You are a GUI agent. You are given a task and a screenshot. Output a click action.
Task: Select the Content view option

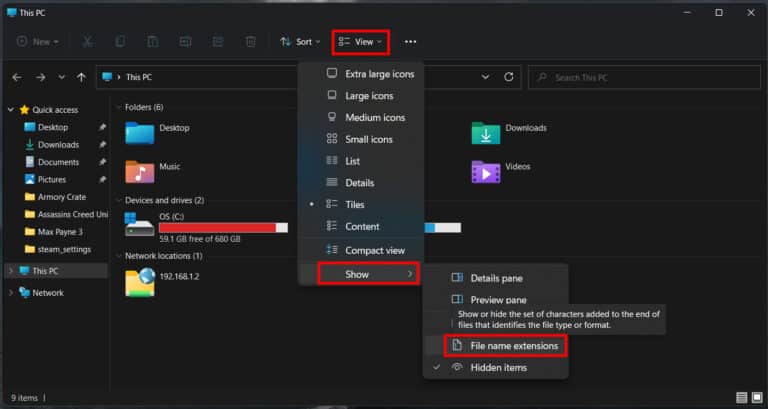coord(361,226)
